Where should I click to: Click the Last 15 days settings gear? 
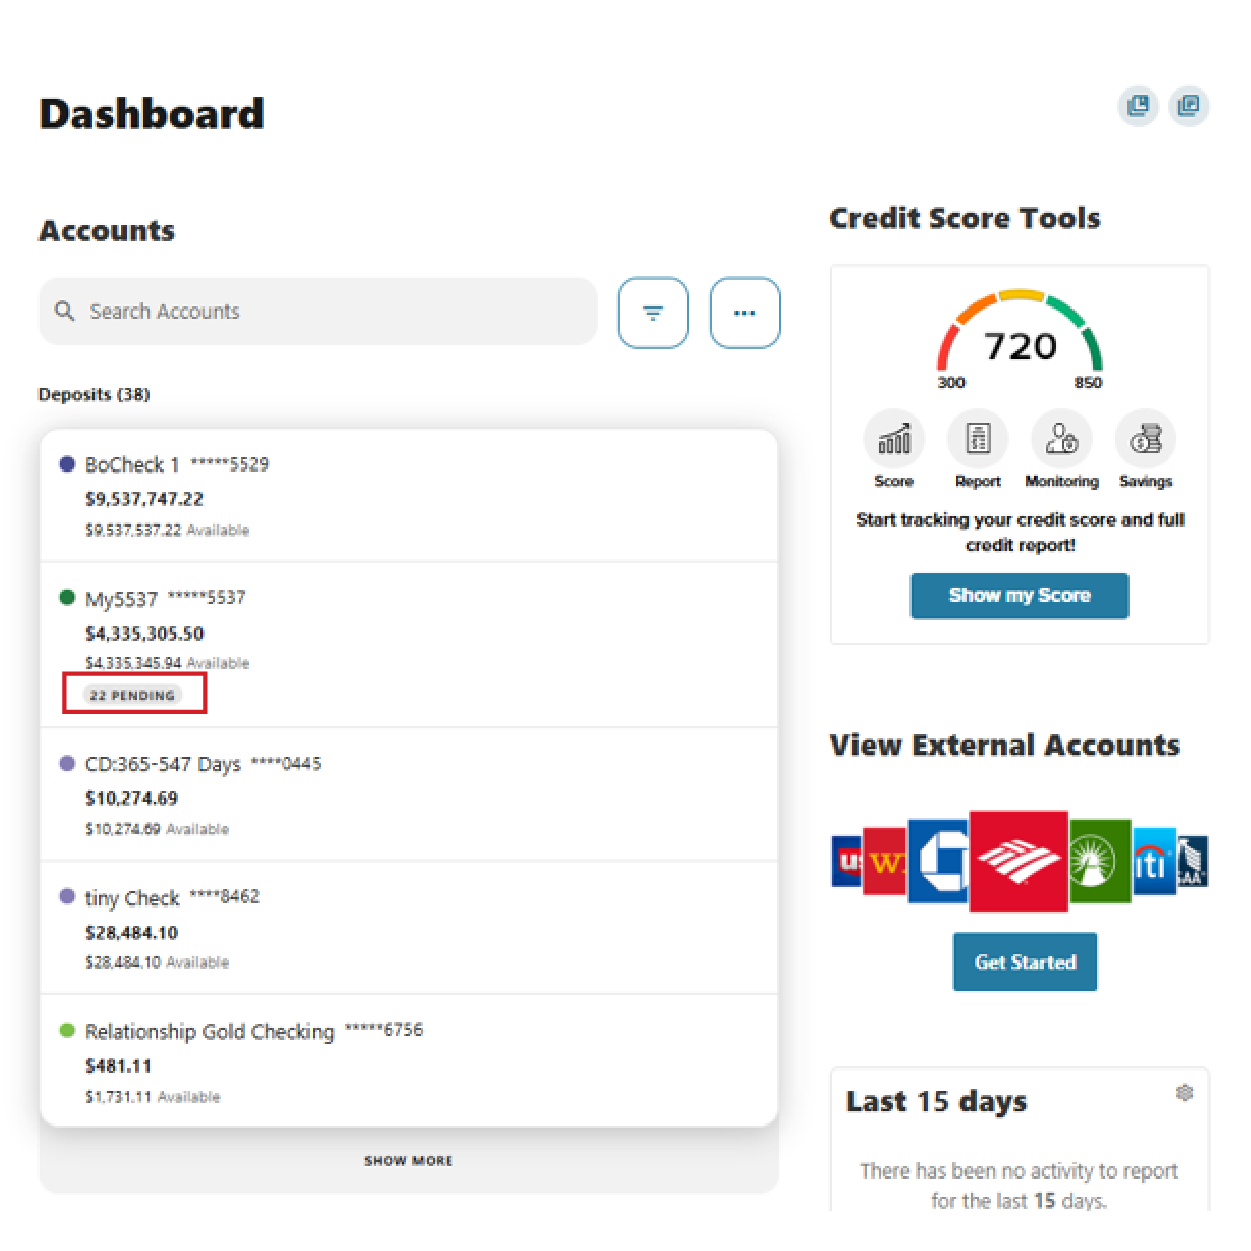[x=1185, y=1093]
